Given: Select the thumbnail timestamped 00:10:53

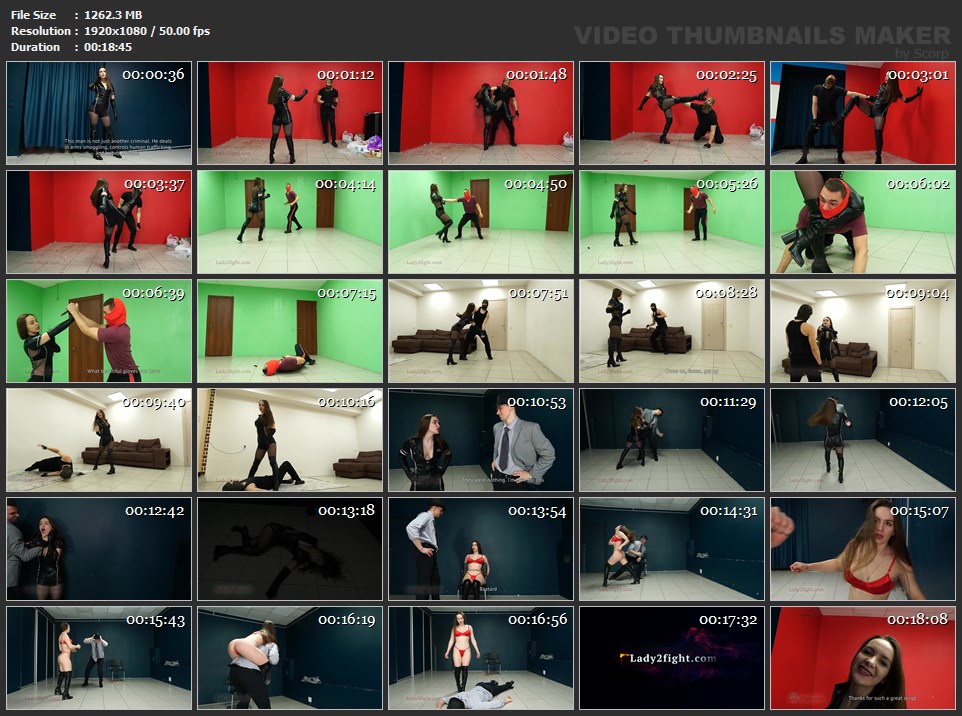Looking at the screenshot, I should click(480, 439).
